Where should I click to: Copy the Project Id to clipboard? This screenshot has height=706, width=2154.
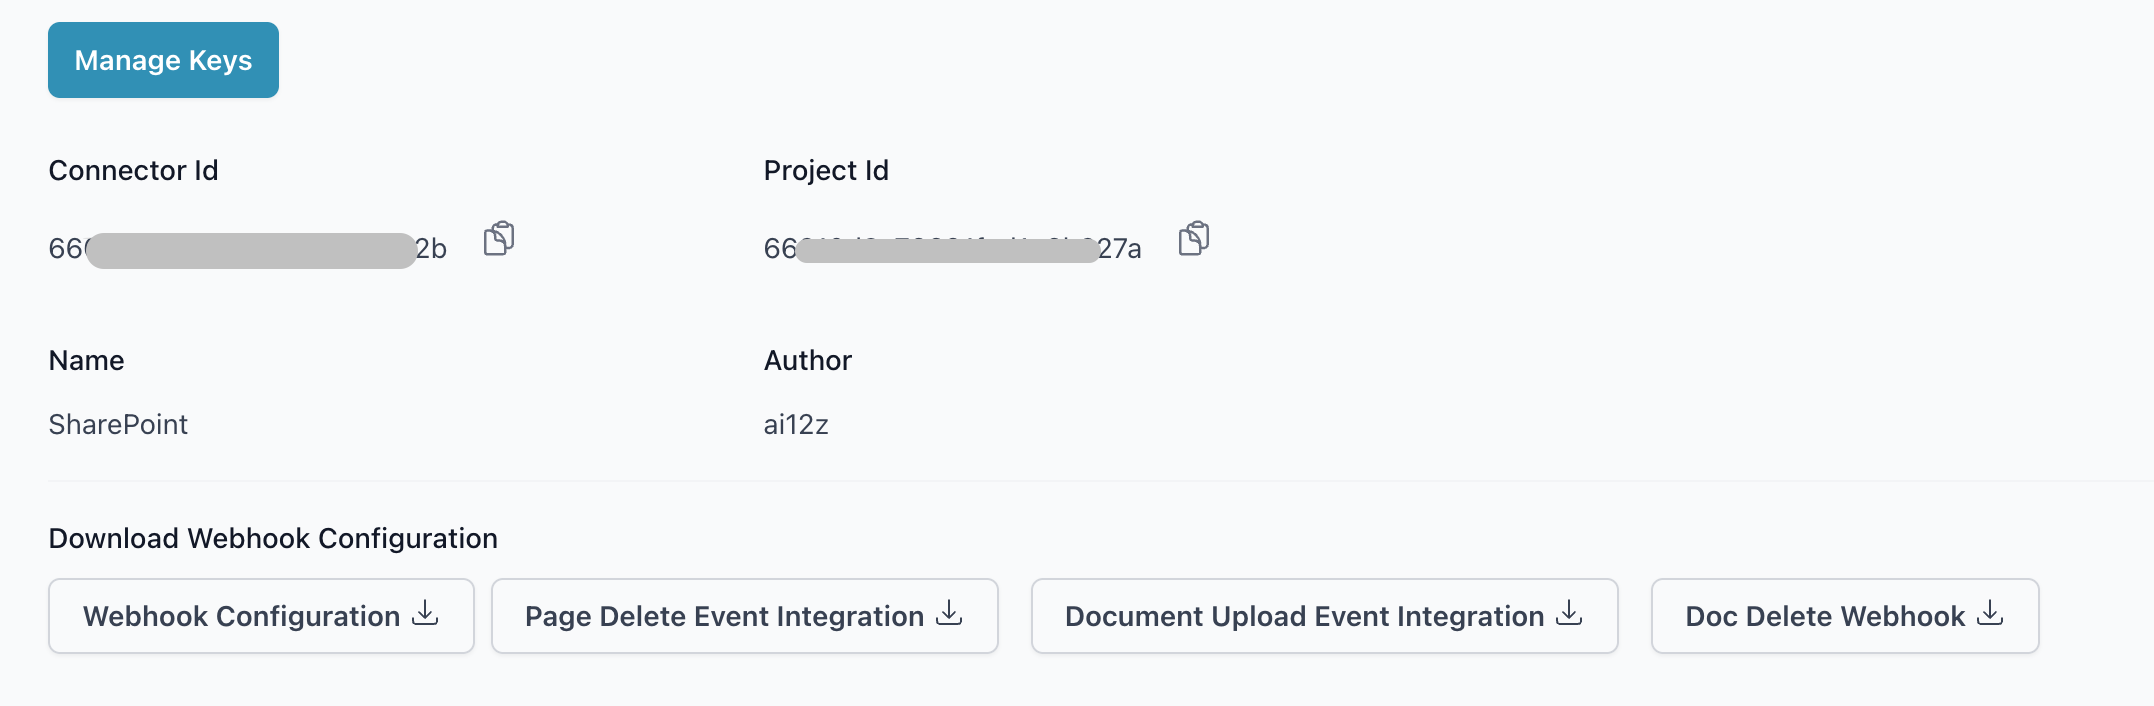pos(1193,240)
